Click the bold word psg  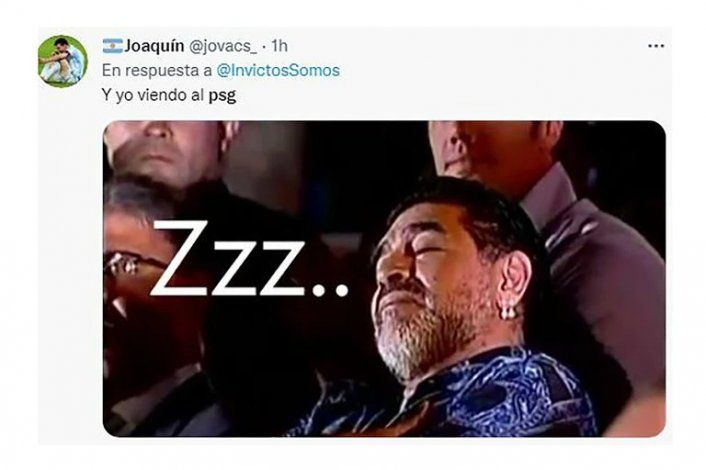pyautogui.click(x=222, y=96)
